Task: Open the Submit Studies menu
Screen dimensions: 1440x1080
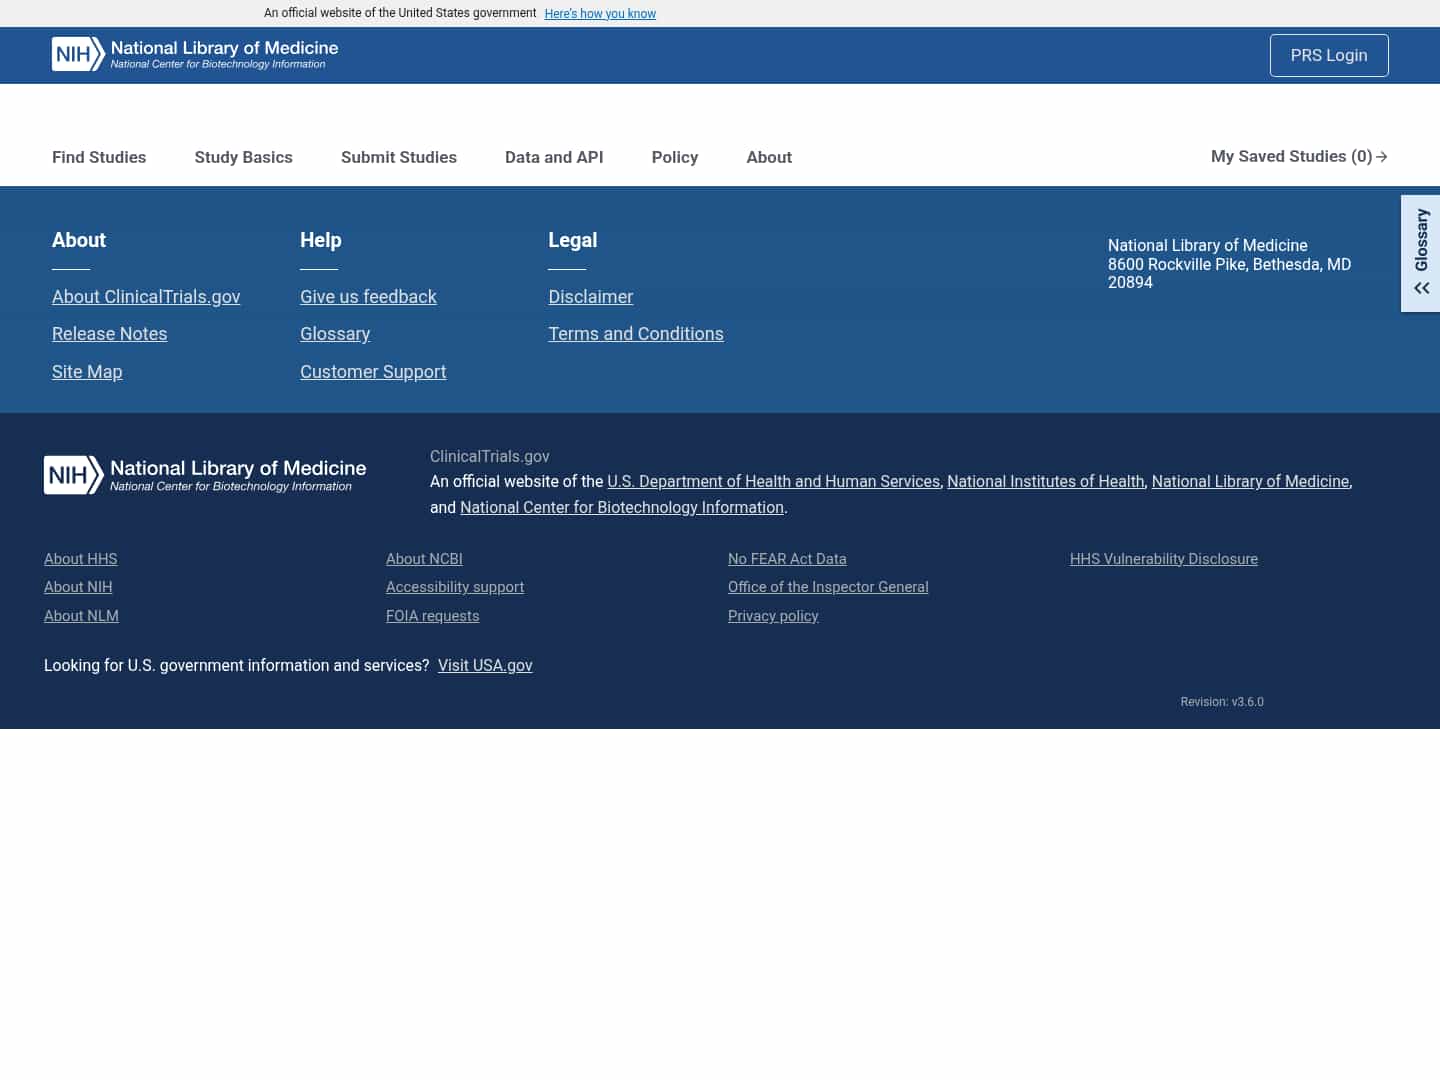Action: [x=398, y=157]
